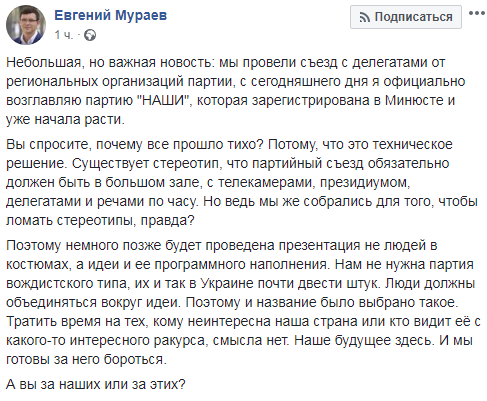Image resolution: width=487 pixels, height=401 pixels.
Task: Click the line 'уже начала расти.'
Action: tap(65, 120)
